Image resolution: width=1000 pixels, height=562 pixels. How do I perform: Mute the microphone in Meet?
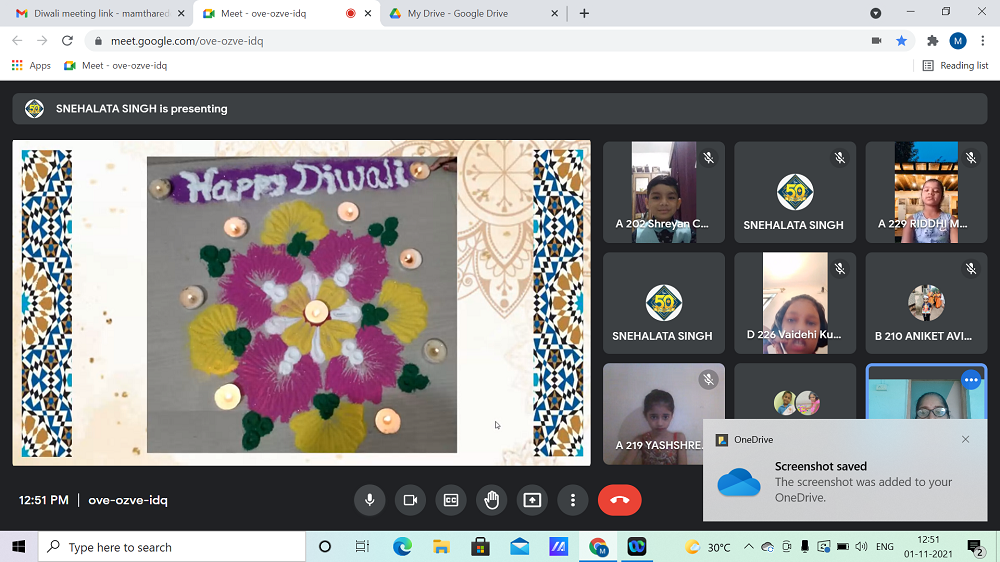369,500
